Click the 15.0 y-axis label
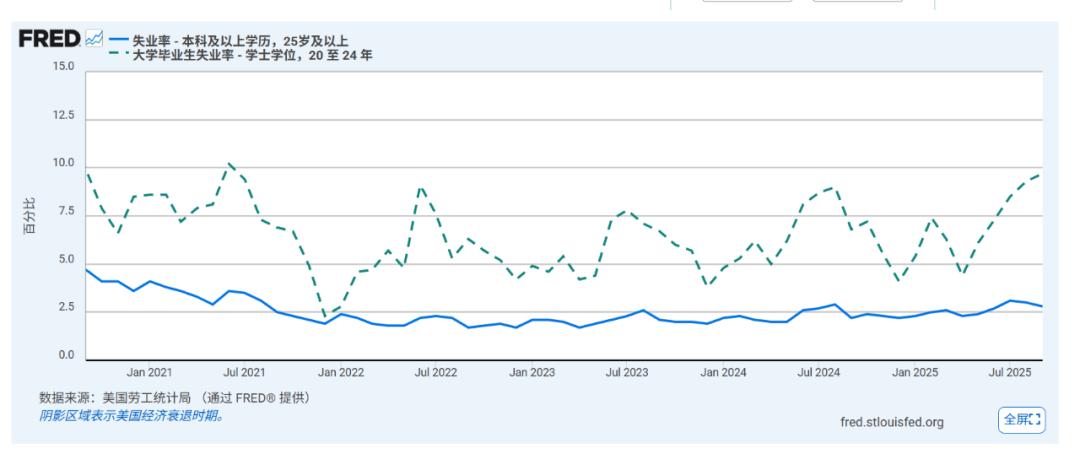The image size is (1080, 454). (63, 67)
